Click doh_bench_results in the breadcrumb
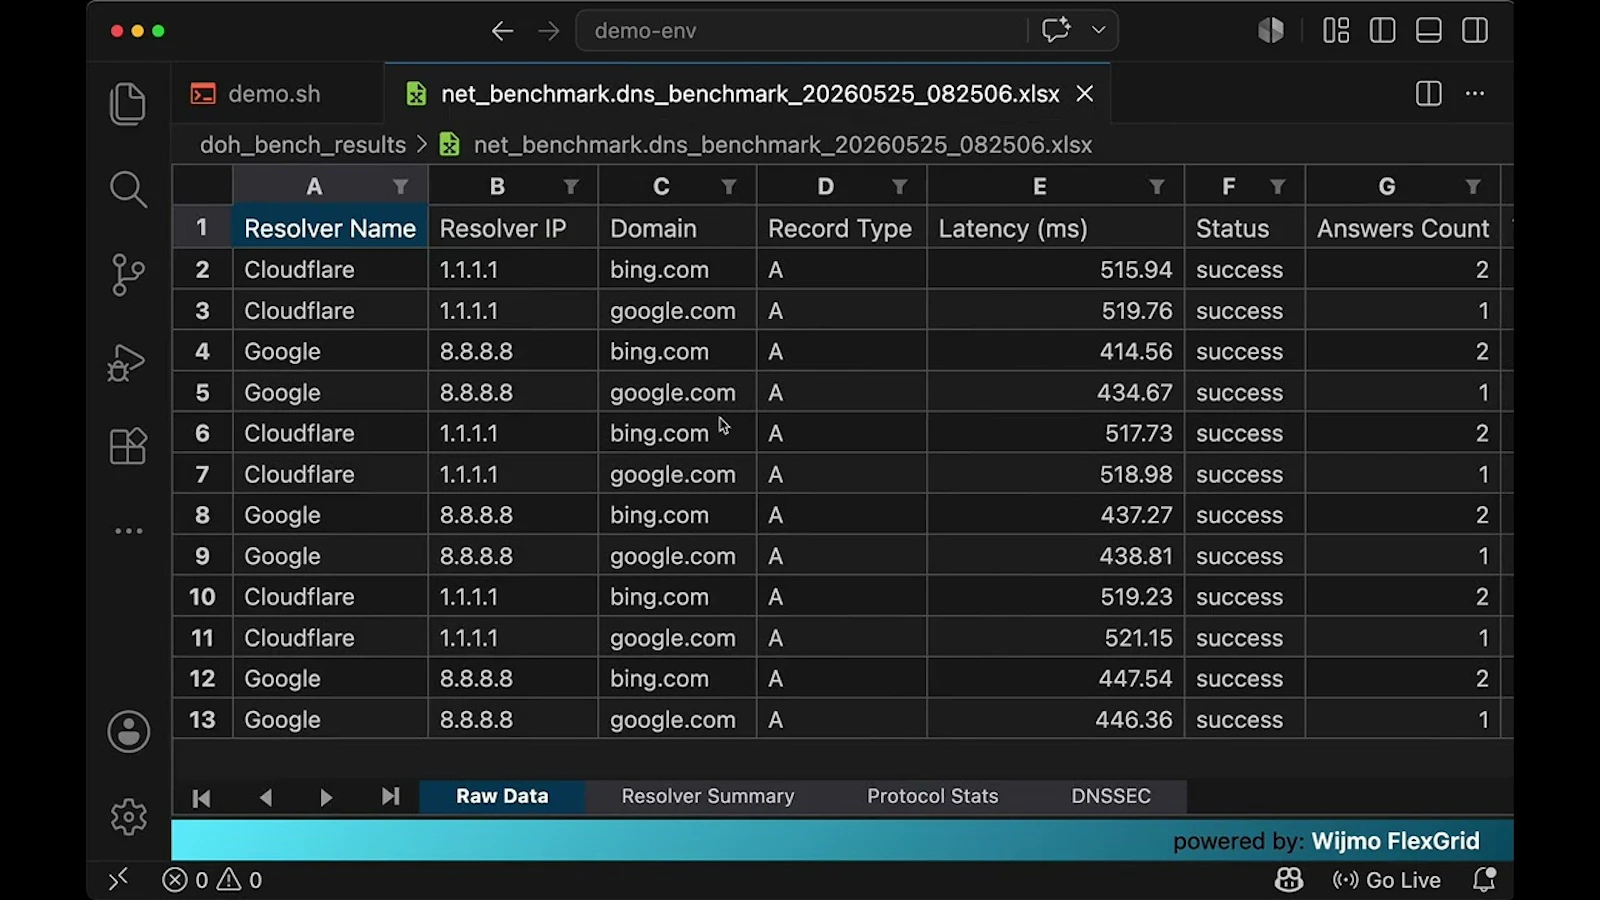 click(x=303, y=145)
